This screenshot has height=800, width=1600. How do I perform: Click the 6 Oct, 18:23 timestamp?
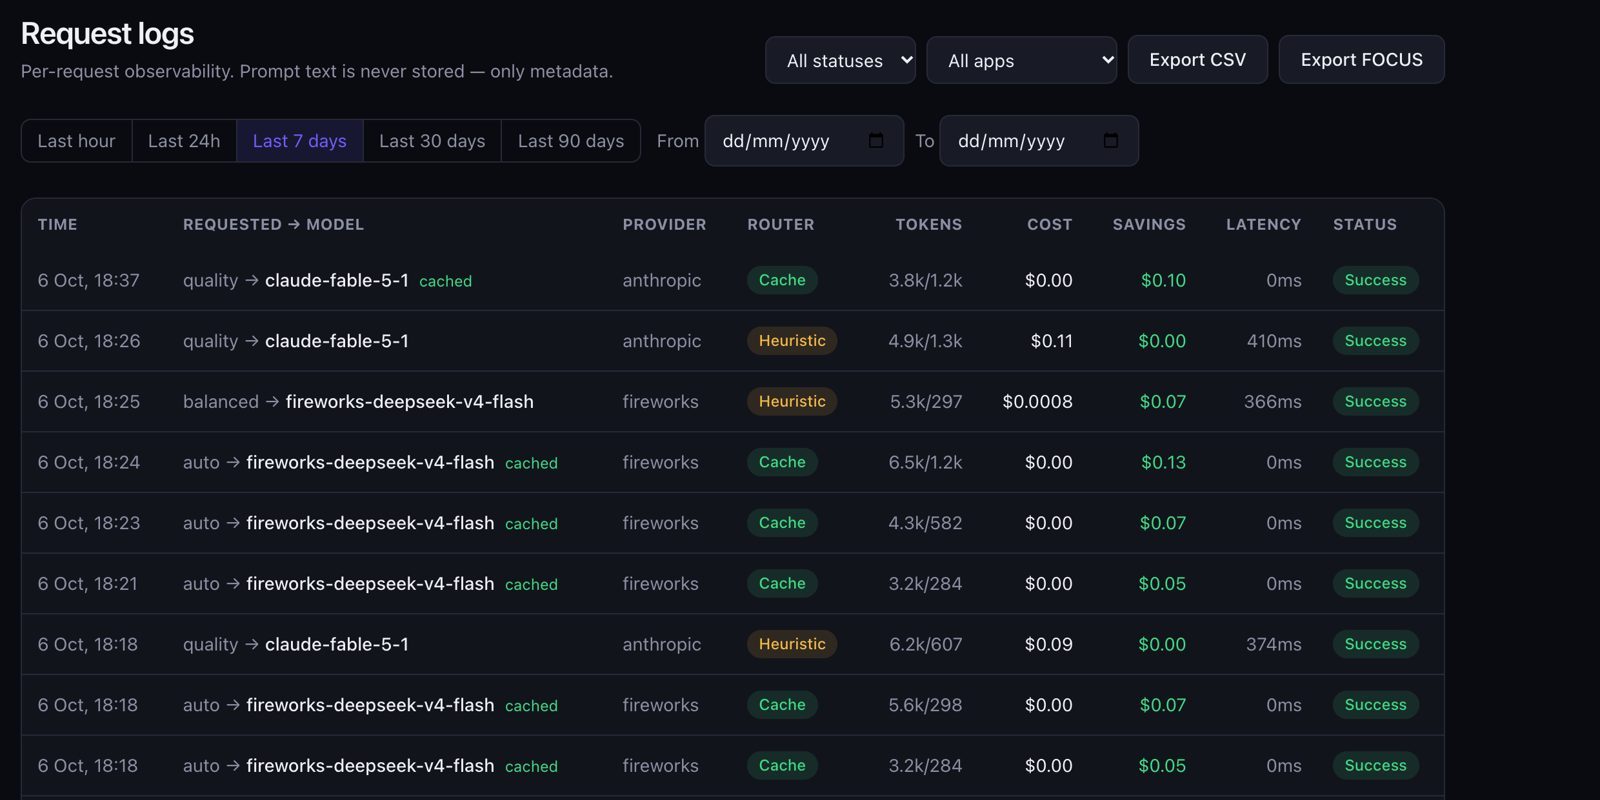pos(89,523)
